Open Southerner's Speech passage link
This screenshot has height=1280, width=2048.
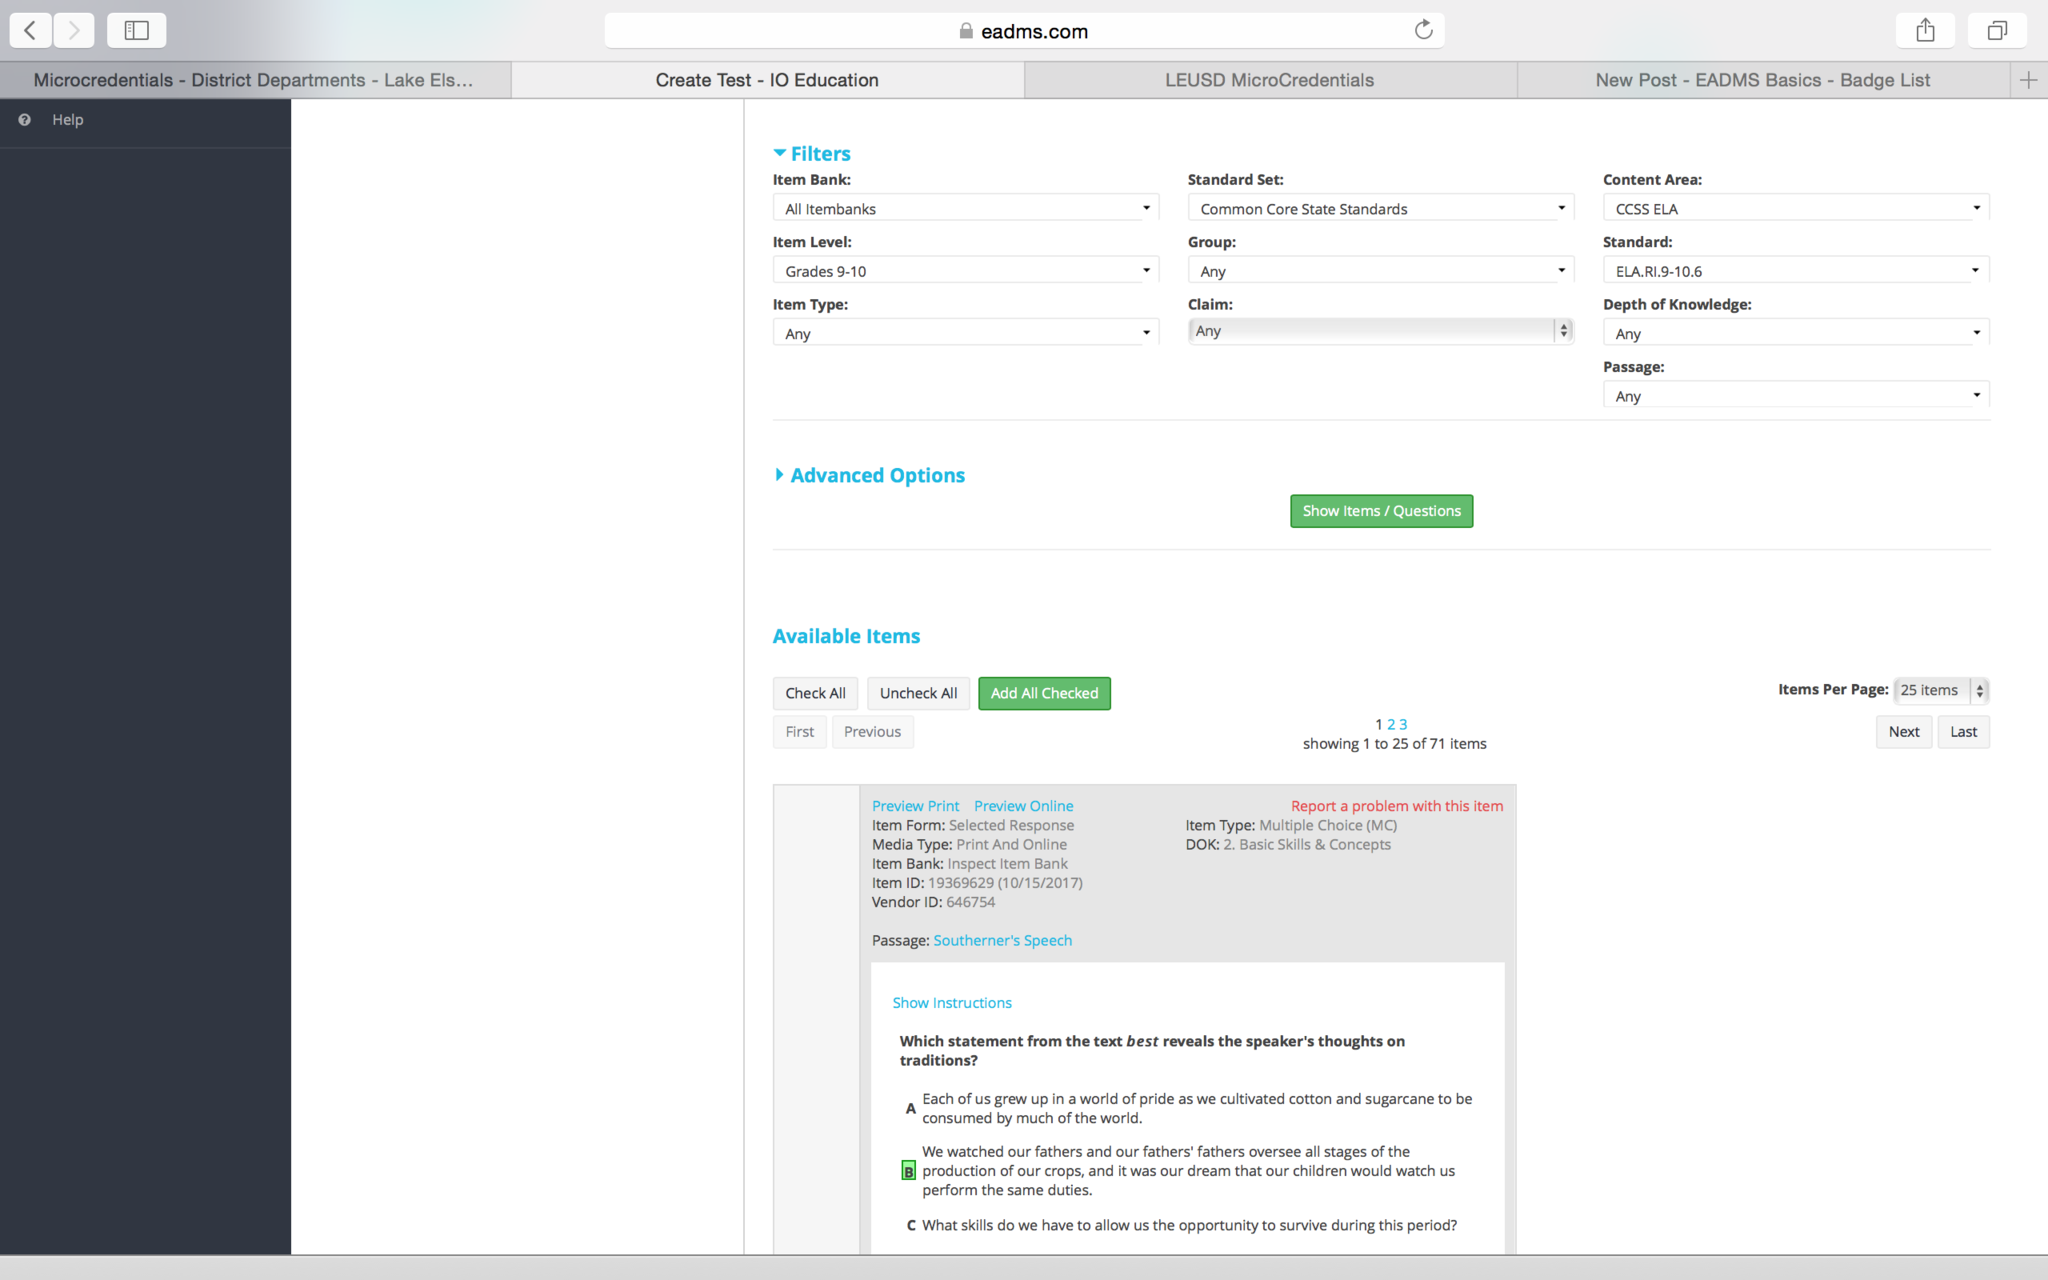coord(1002,940)
